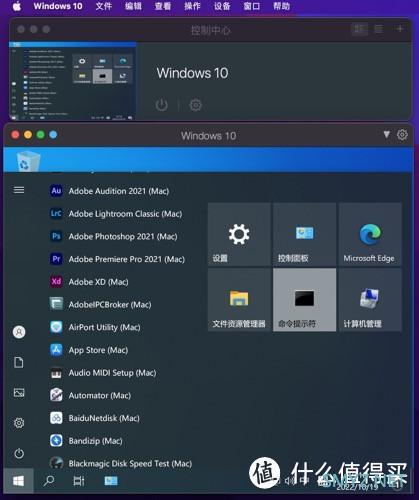Open the 帮助 menu
The image size is (419, 500).
coord(281,6)
